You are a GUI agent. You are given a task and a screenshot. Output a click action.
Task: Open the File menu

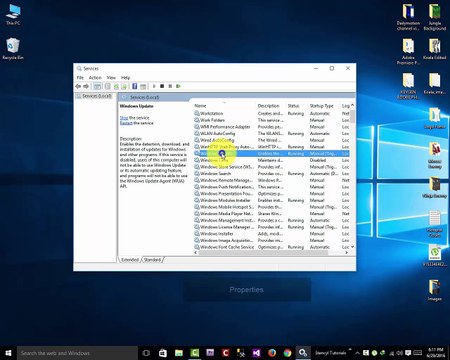[x=80, y=78]
